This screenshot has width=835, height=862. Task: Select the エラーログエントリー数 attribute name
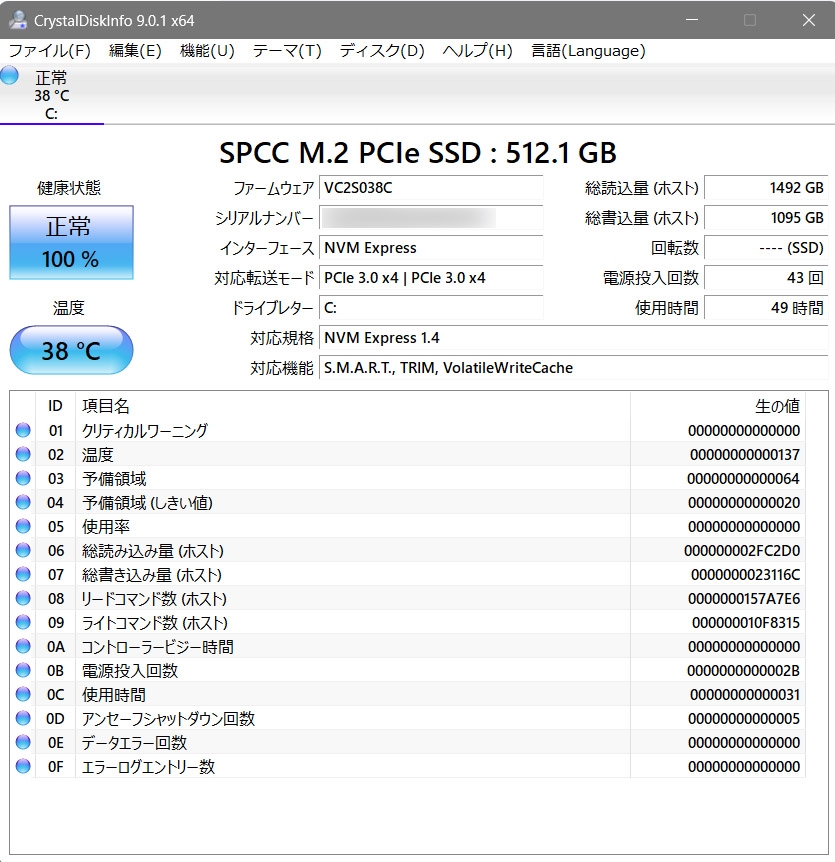(148, 767)
